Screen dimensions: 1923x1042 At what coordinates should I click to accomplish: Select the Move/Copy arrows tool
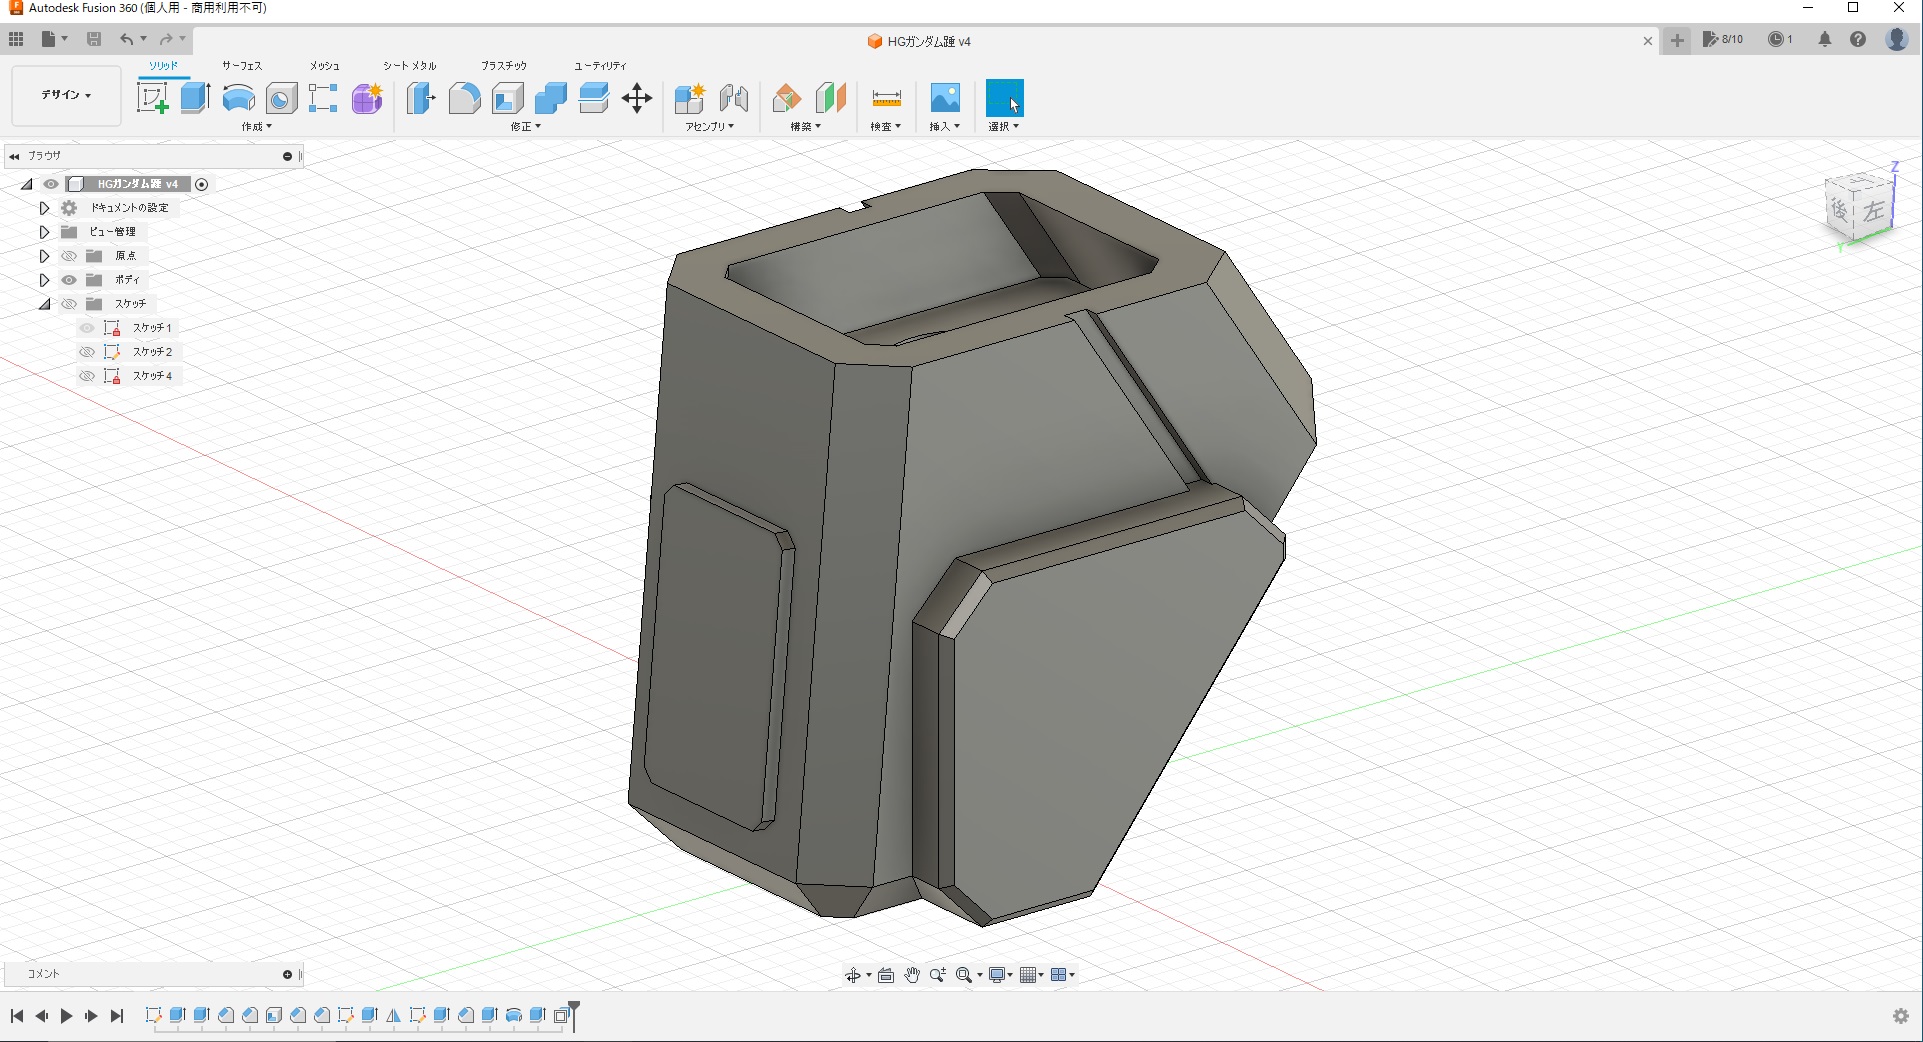pyautogui.click(x=637, y=98)
